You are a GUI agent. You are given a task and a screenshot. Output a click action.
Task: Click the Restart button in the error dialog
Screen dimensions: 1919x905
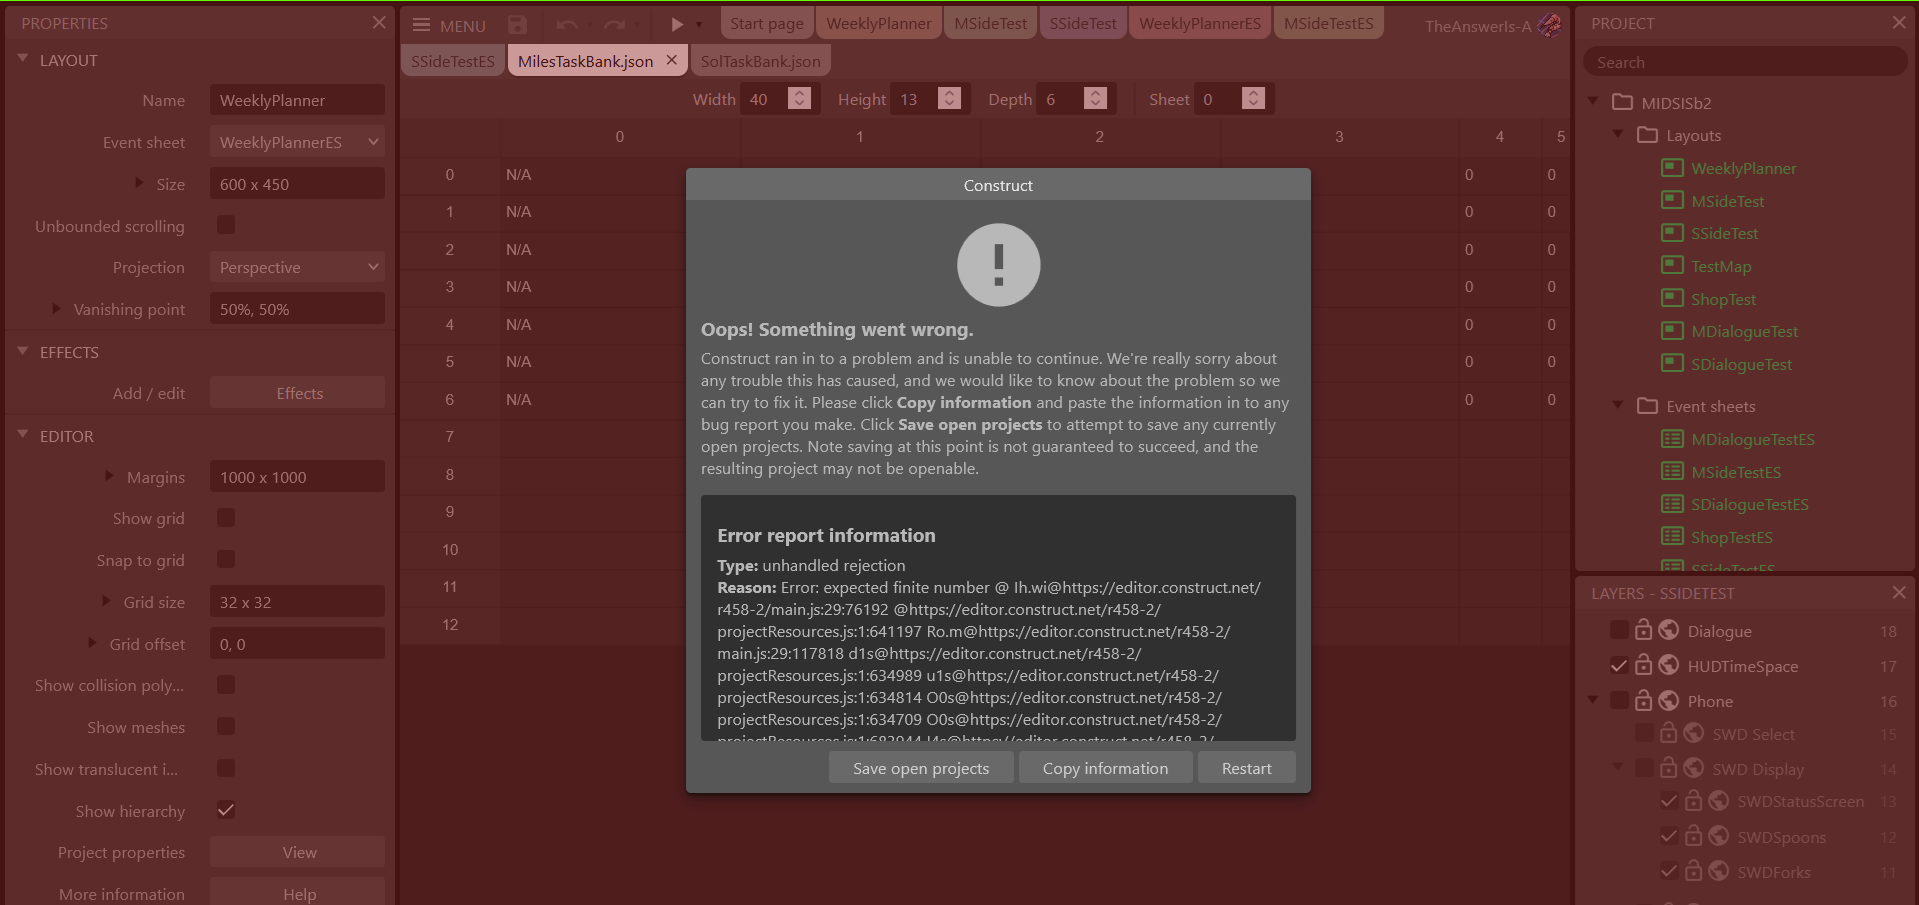point(1245,767)
